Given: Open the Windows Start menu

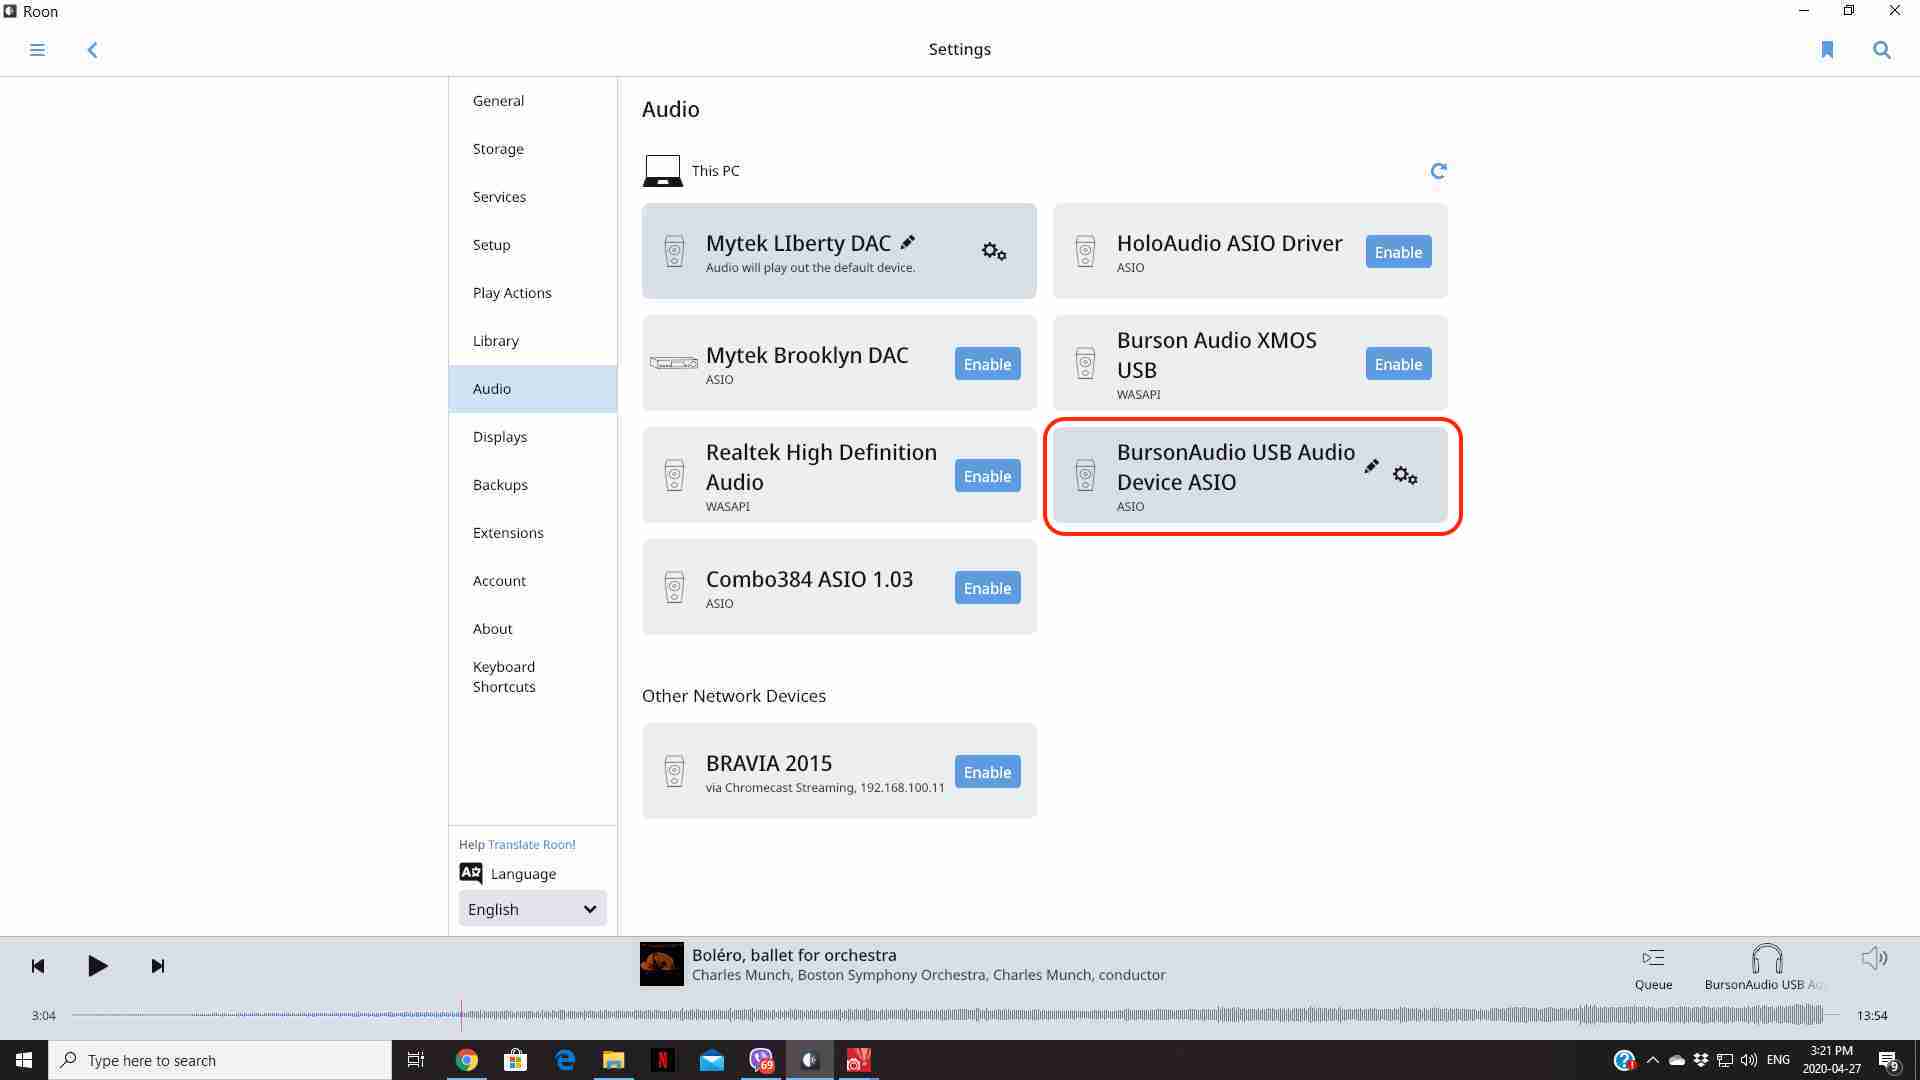Looking at the screenshot, I should pyautogui.click(x=24, y=1060).
